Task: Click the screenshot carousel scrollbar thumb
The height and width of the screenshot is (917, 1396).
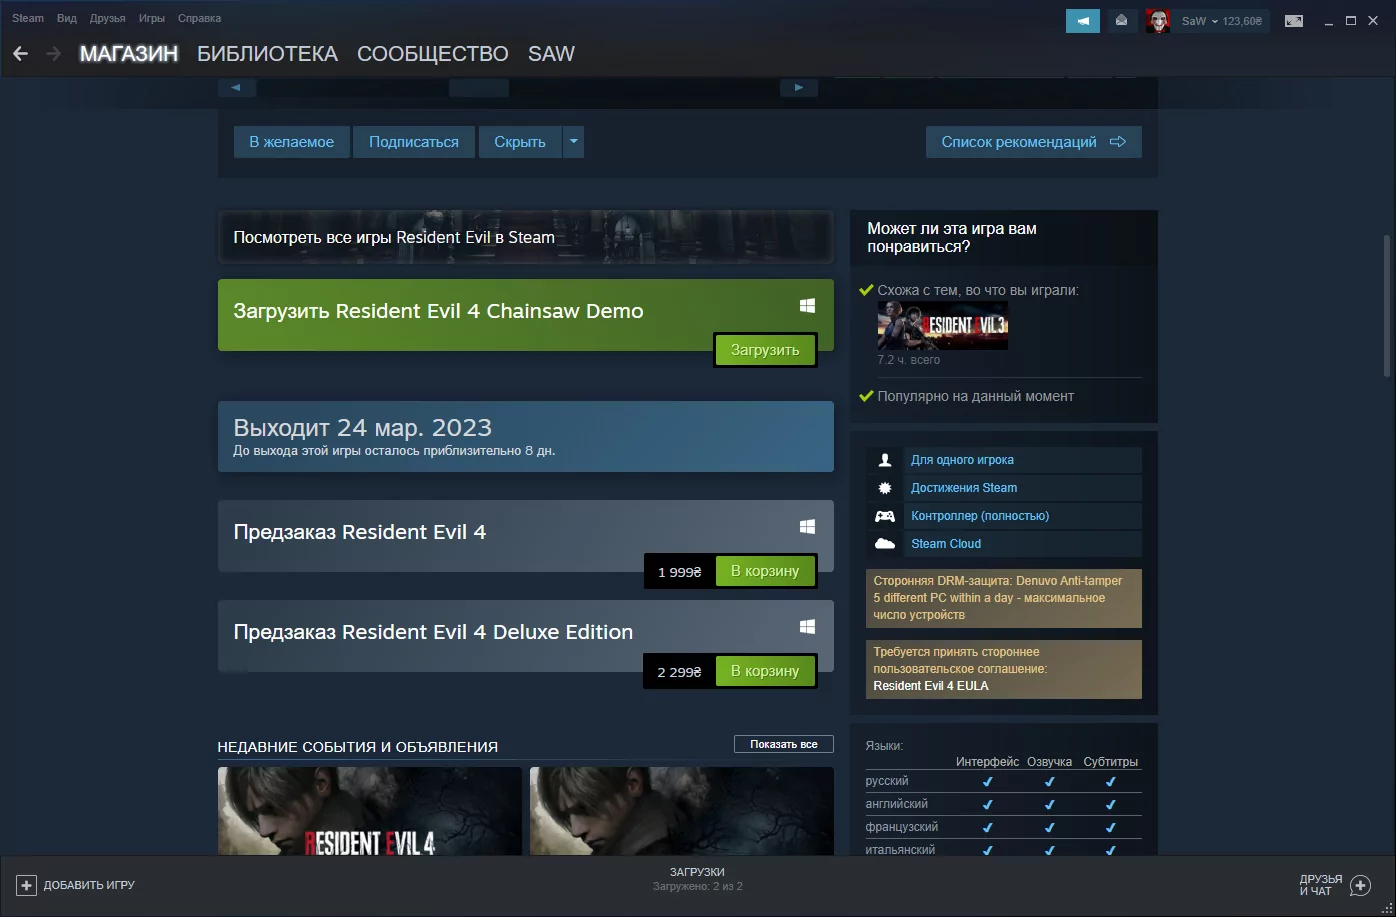Action: [479, 88]
